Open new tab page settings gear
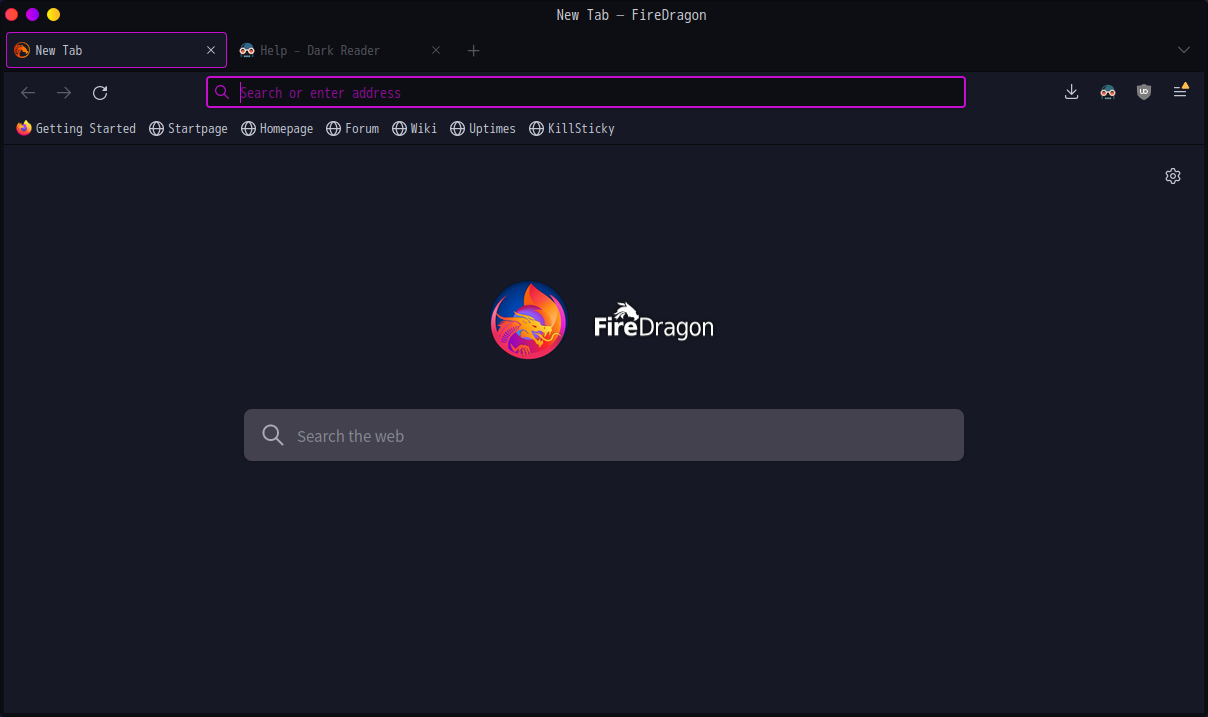The image size is (1208, 717). pos(1173,176)
